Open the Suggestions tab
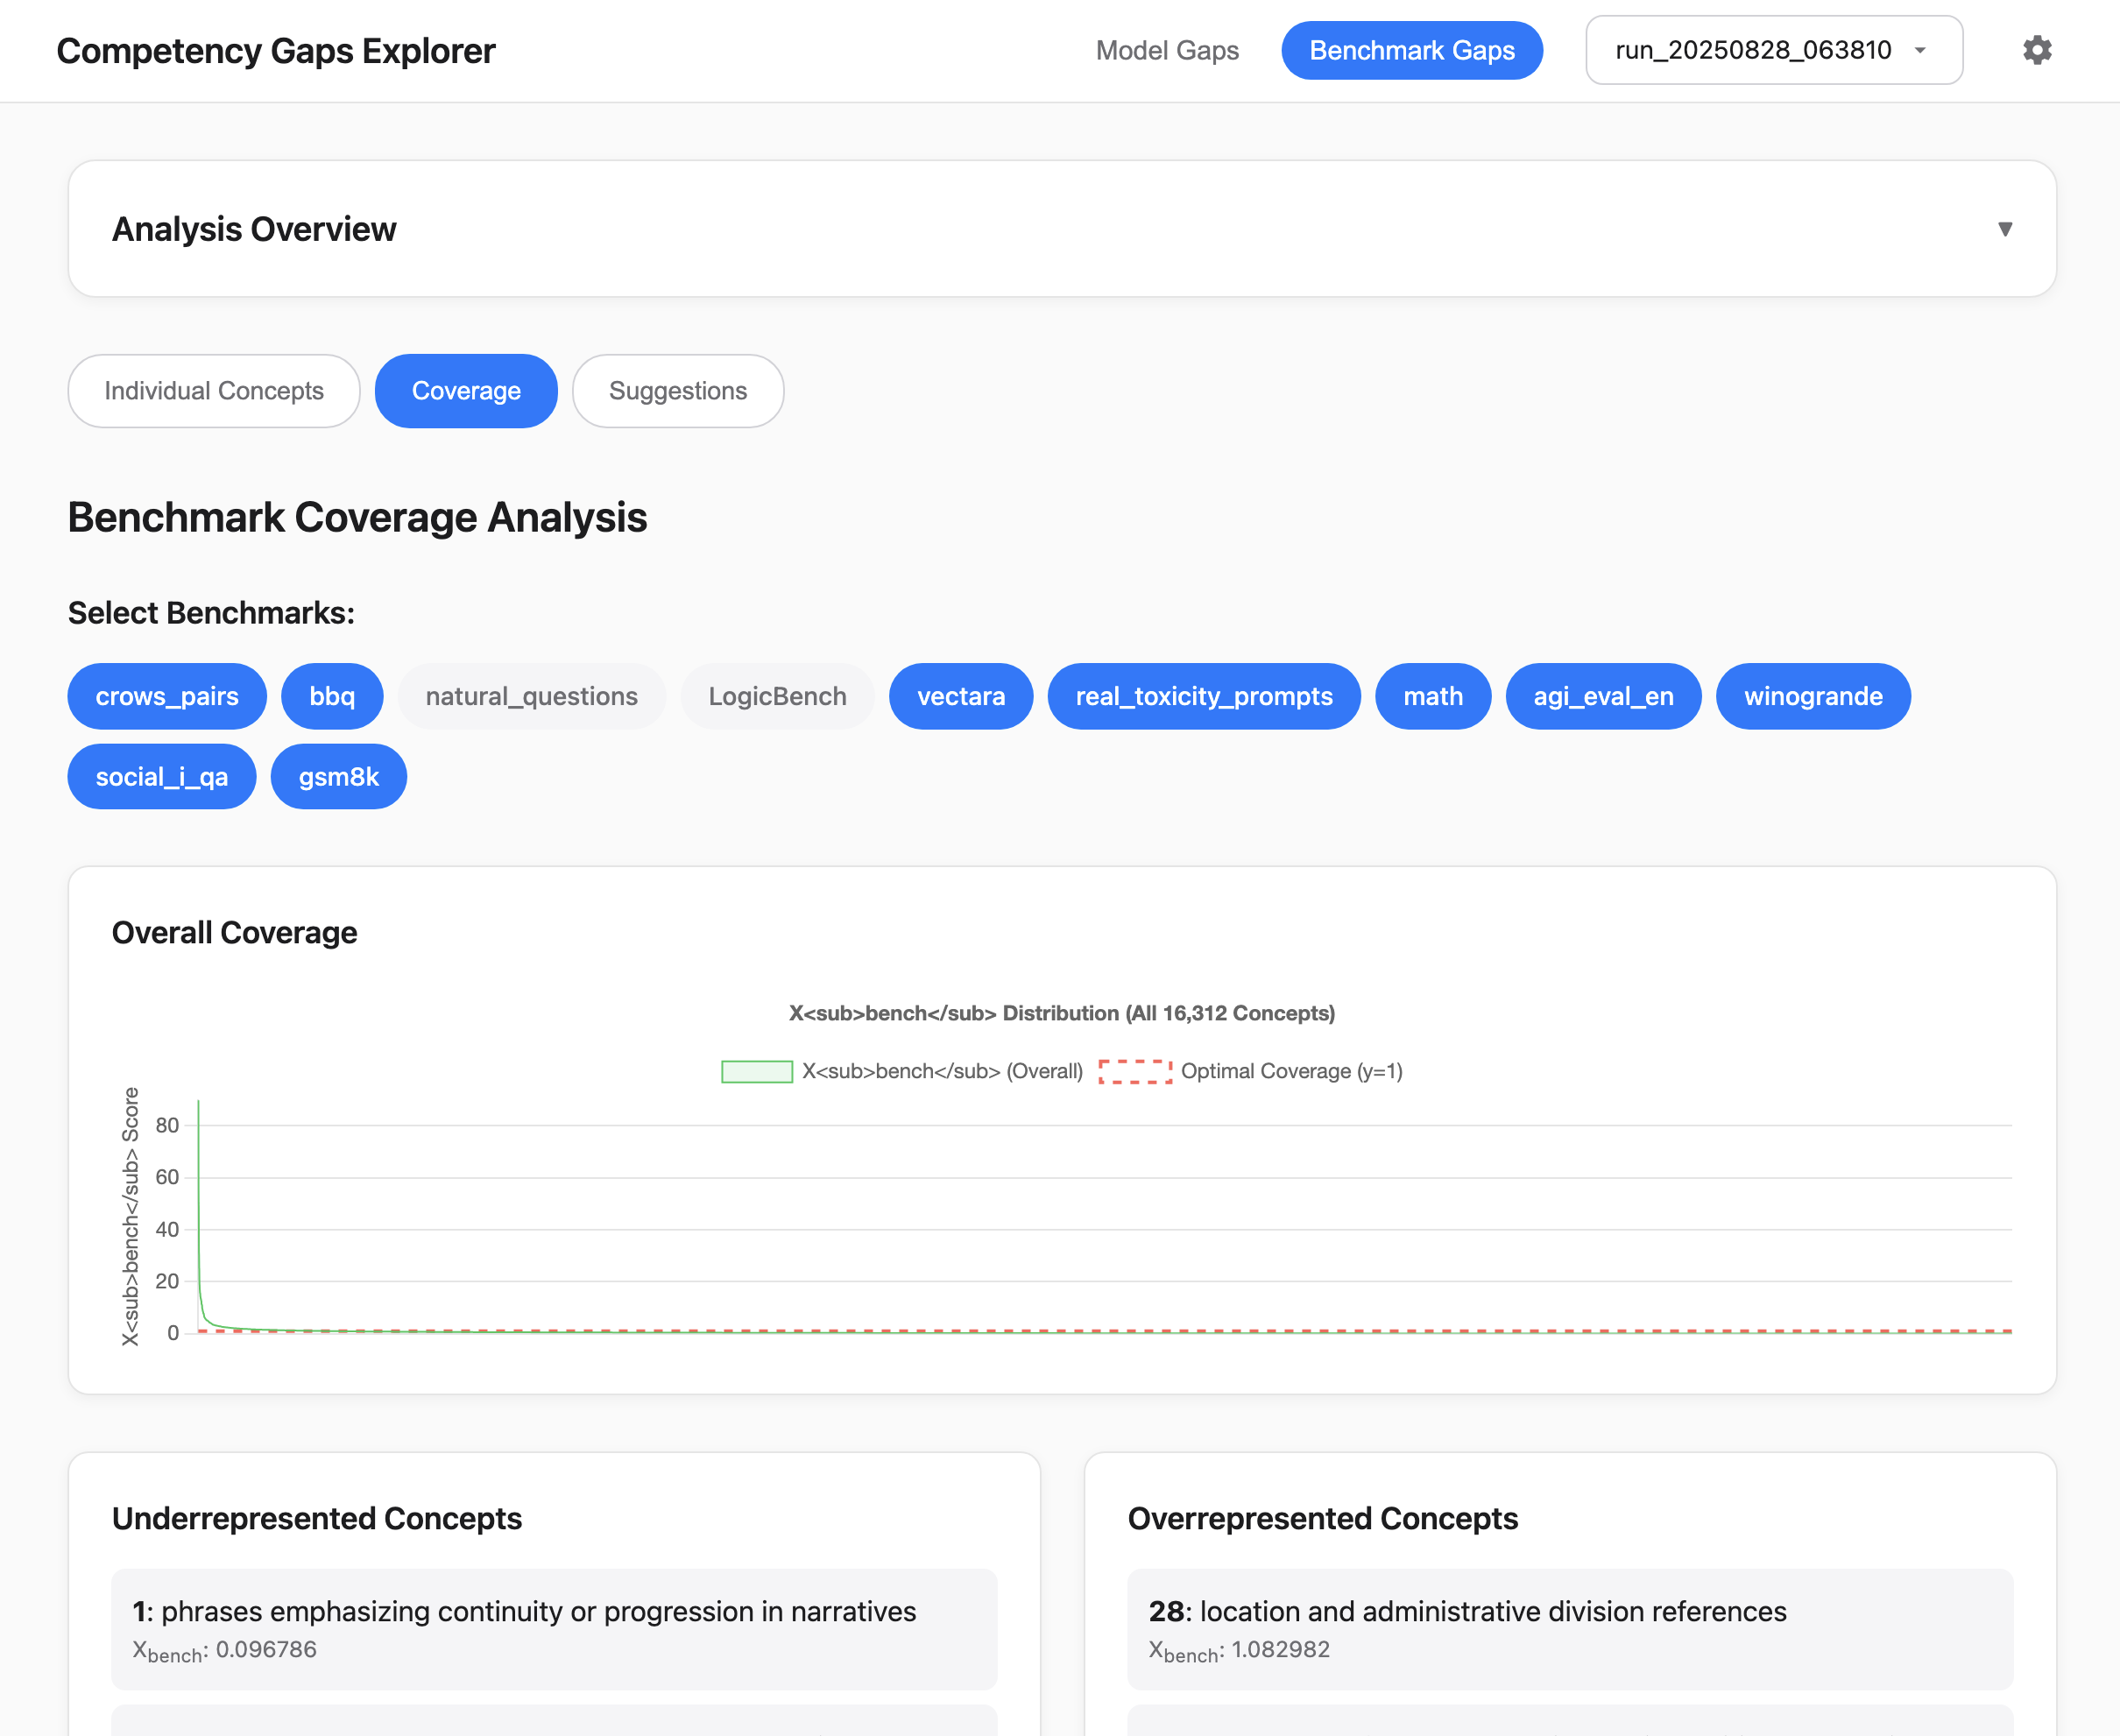 677,391
